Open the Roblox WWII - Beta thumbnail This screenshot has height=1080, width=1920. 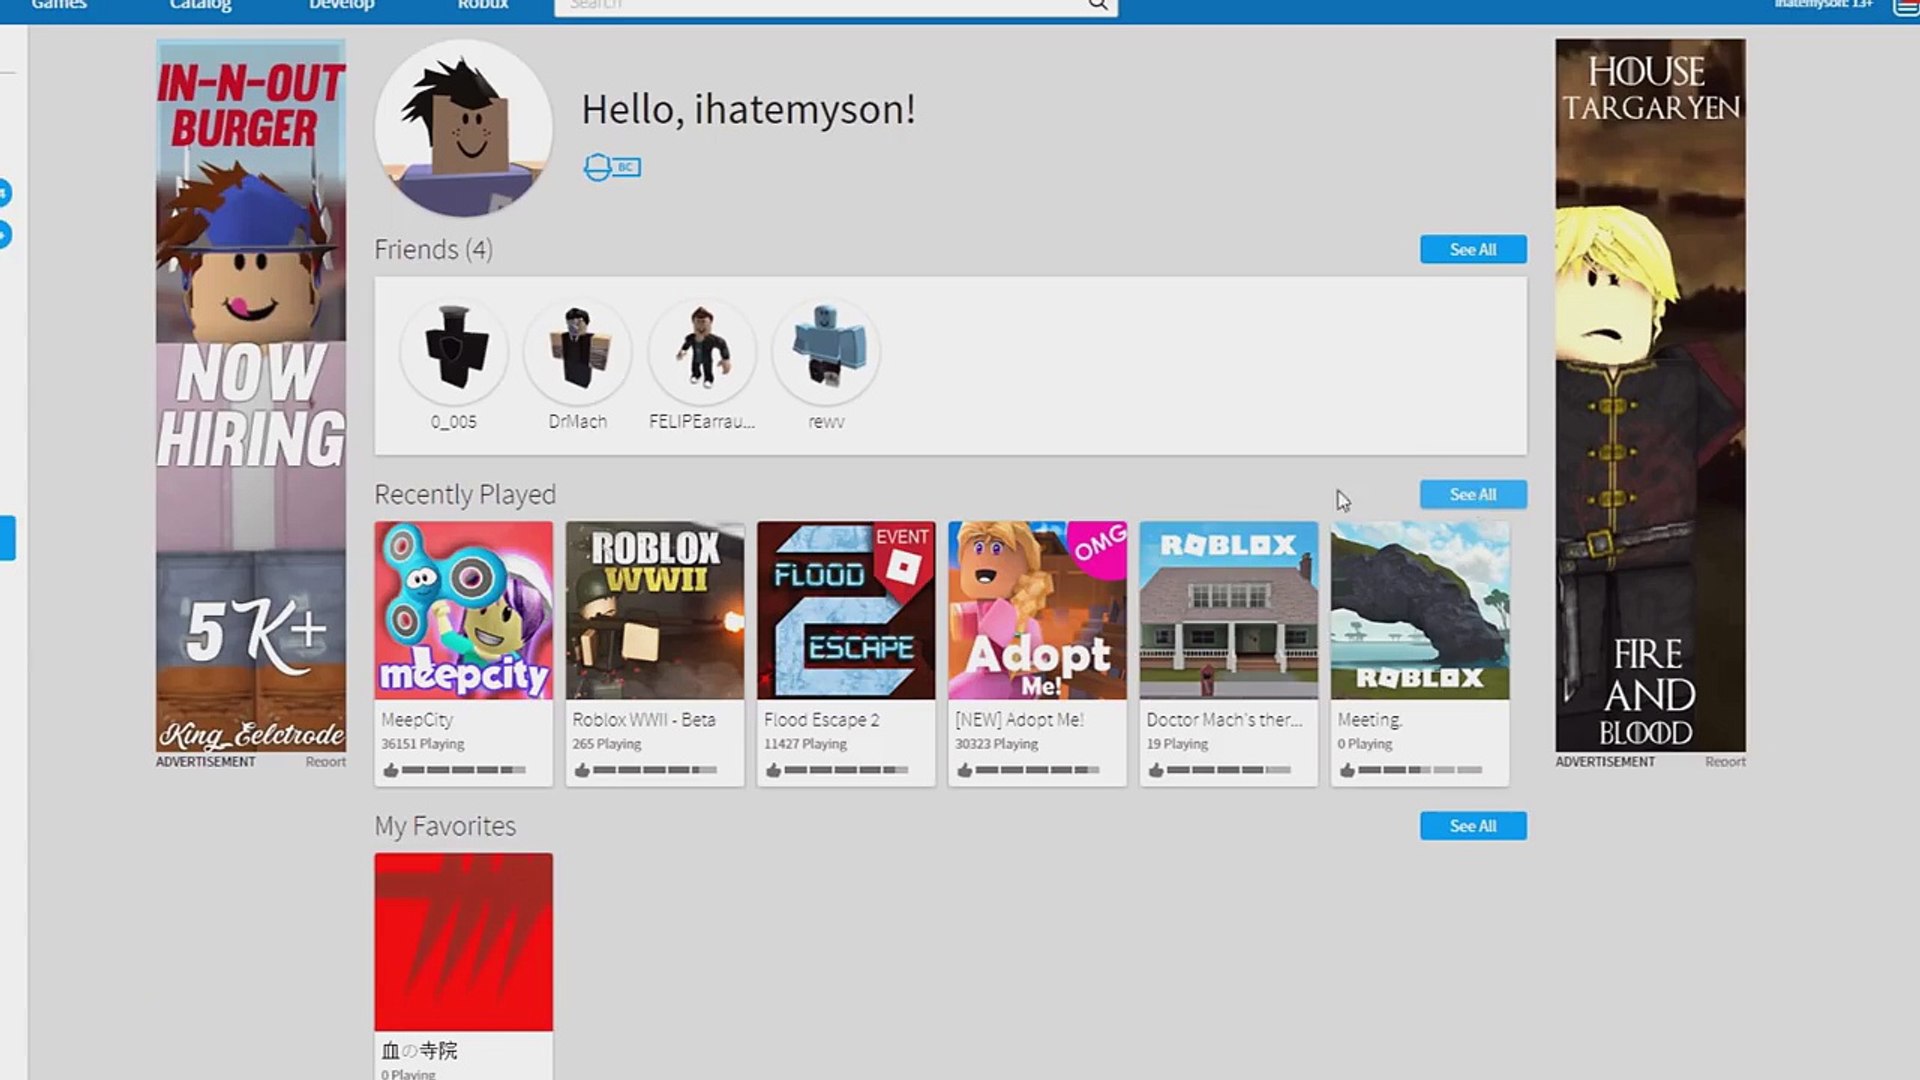[x=655, y=610]
